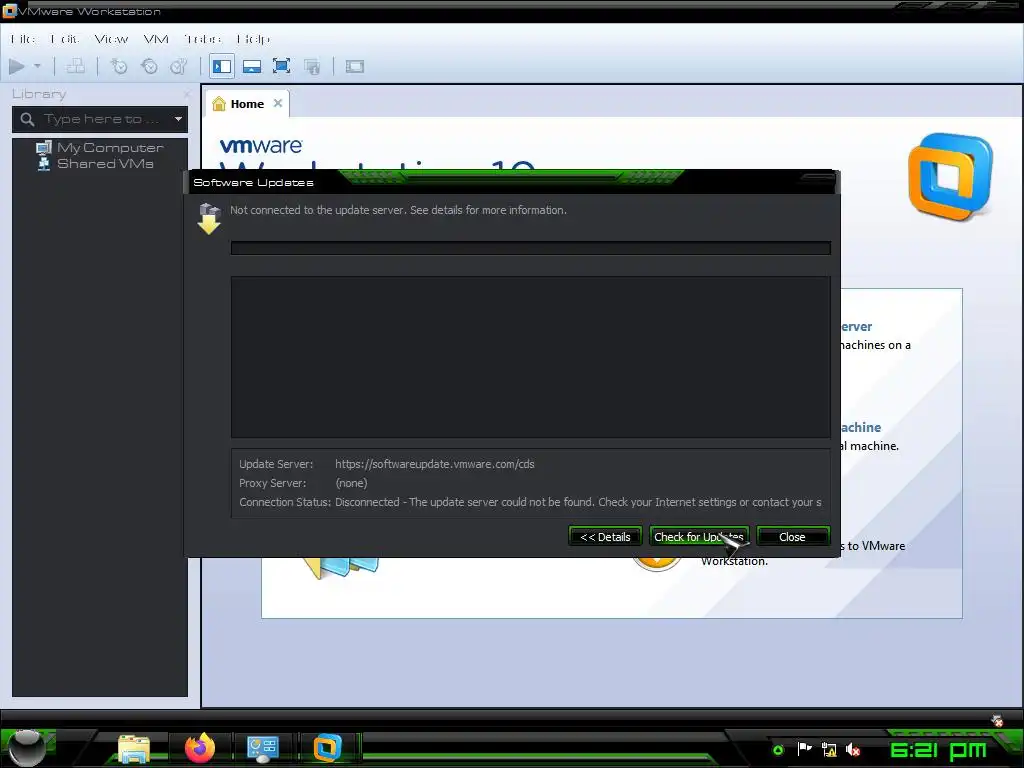Open the File menu
1024x768 pixels.
[23, 39]
